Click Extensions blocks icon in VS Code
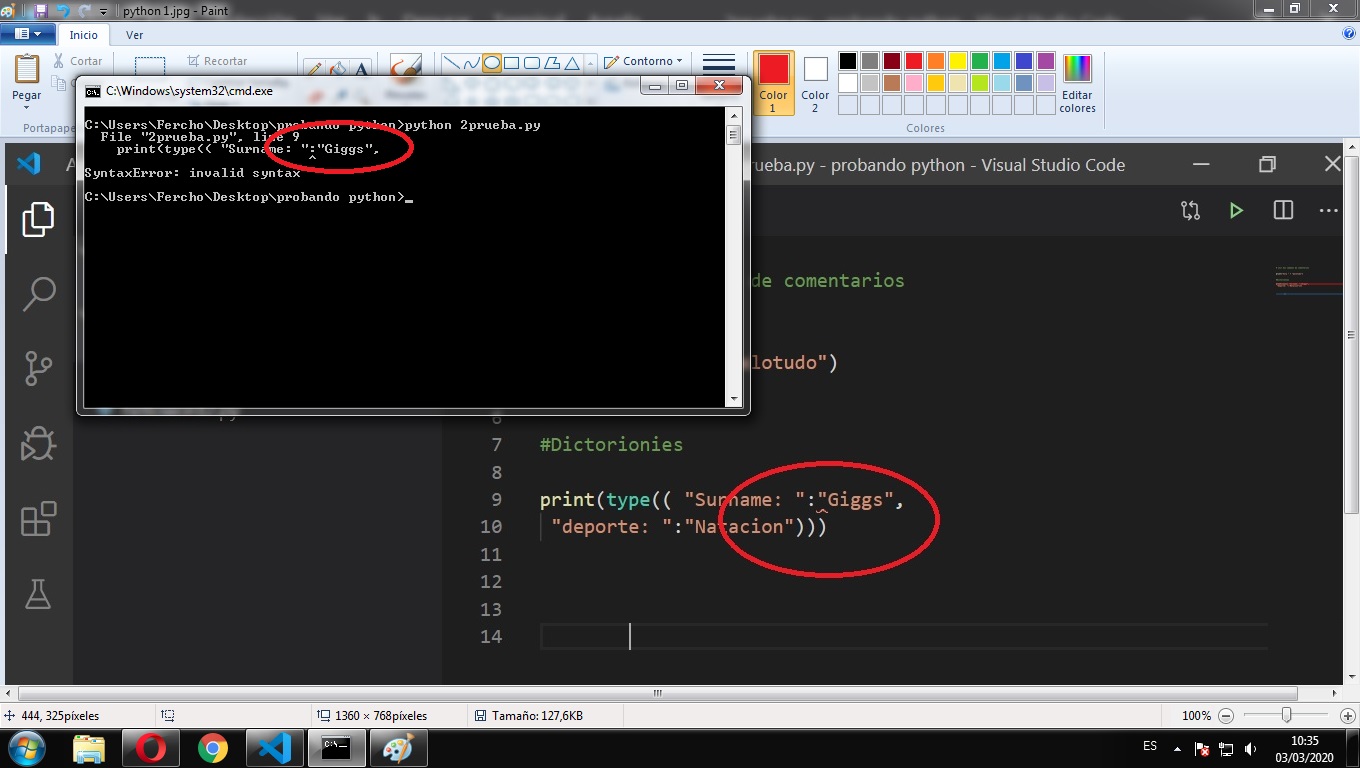 point(38,520)
